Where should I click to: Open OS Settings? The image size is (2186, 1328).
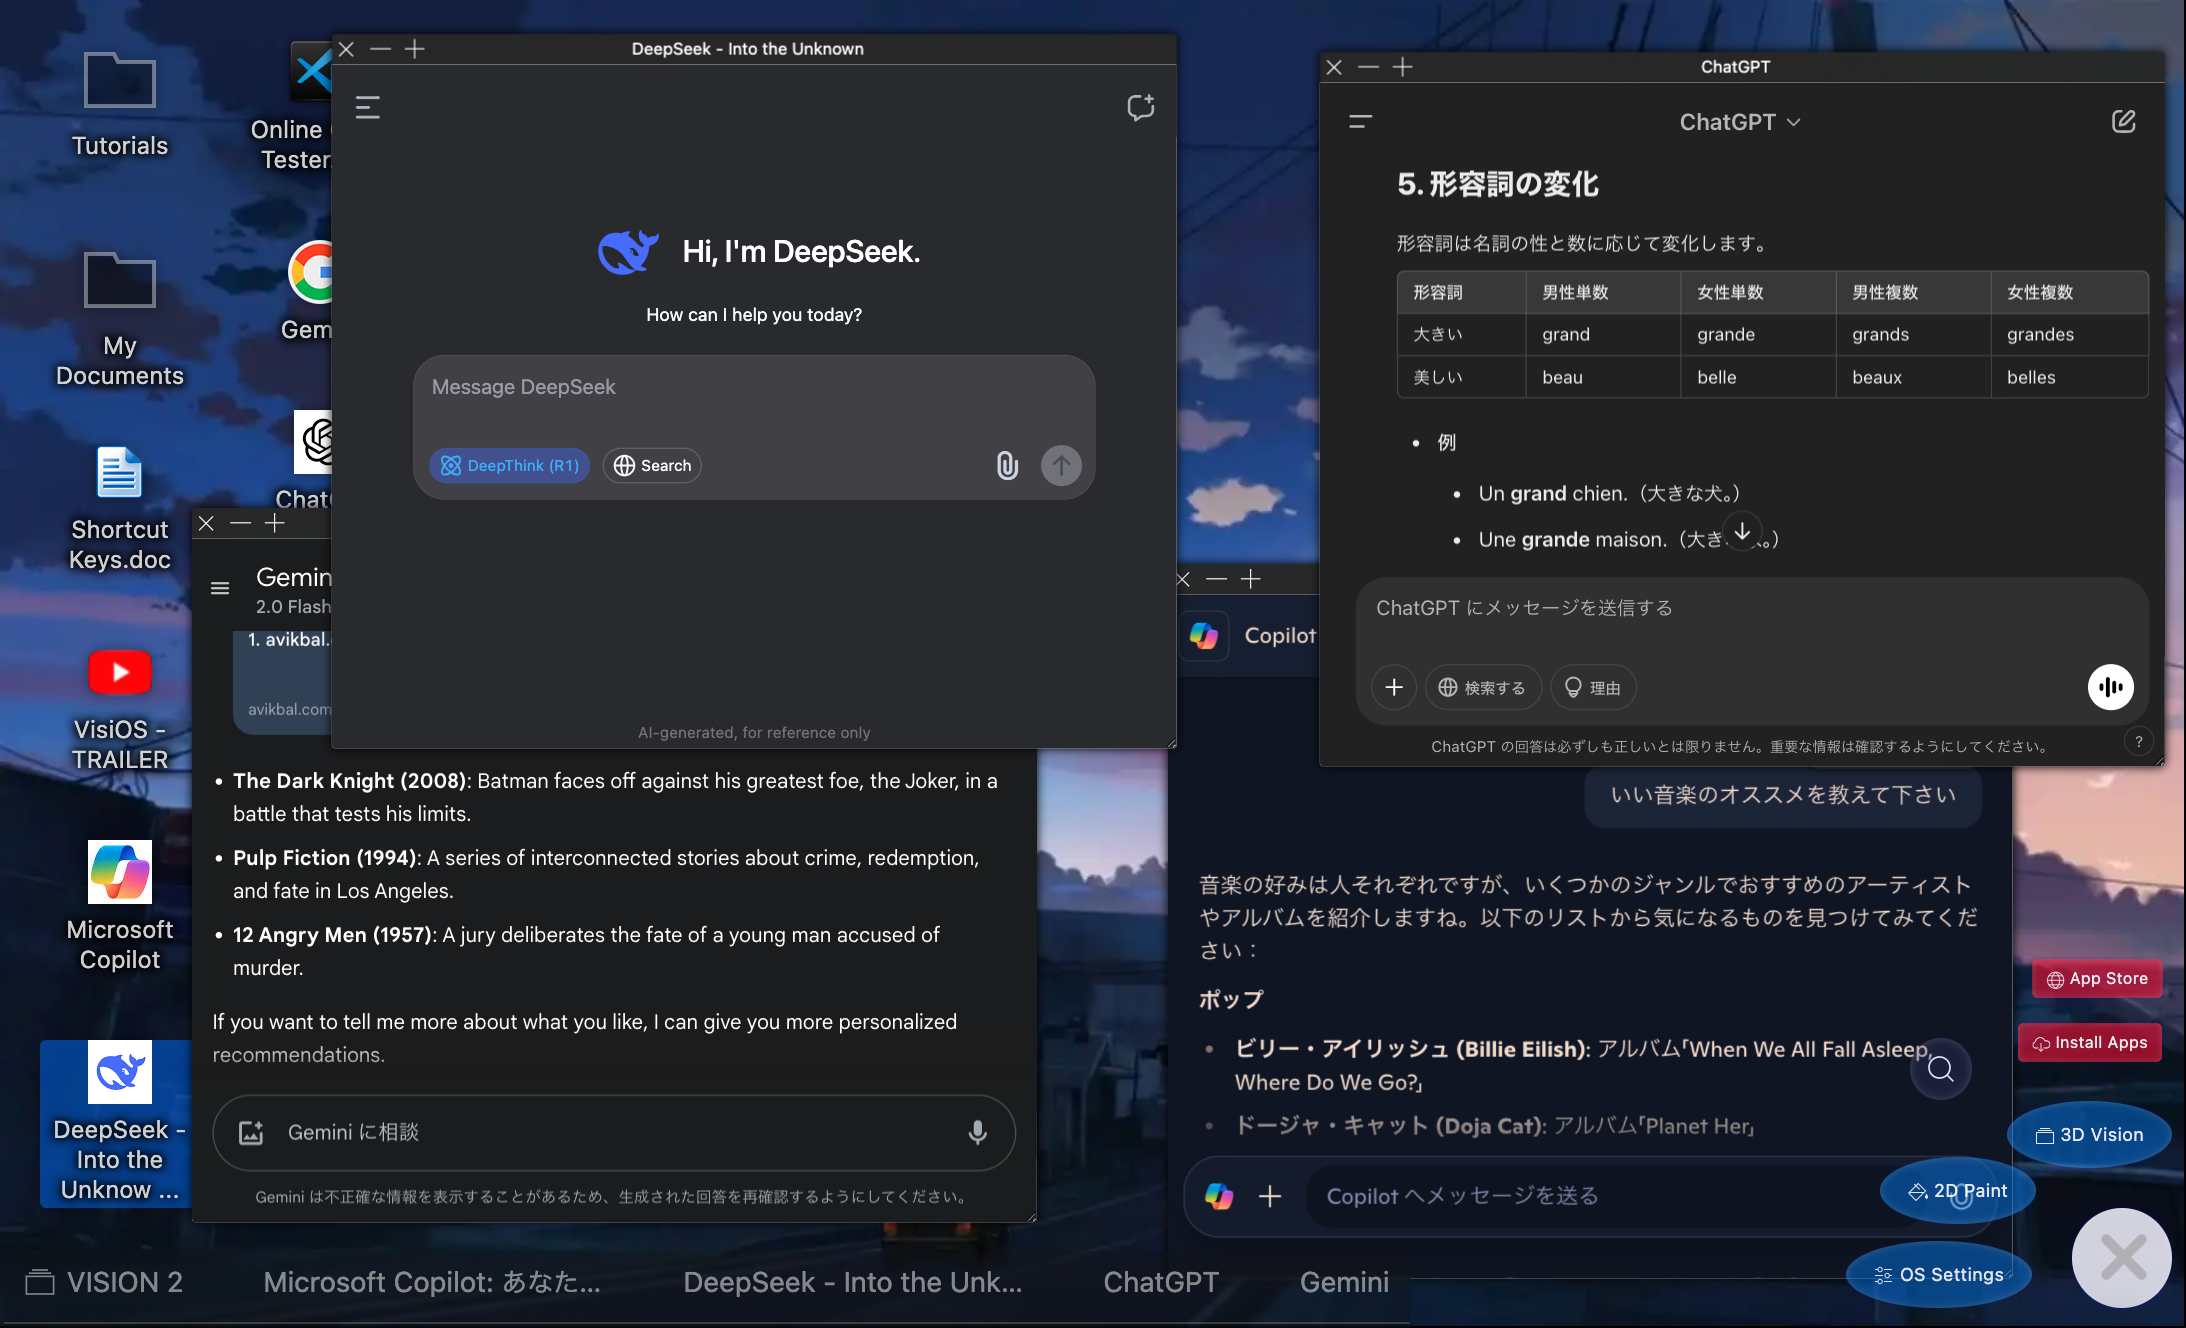[1939, 1275]
